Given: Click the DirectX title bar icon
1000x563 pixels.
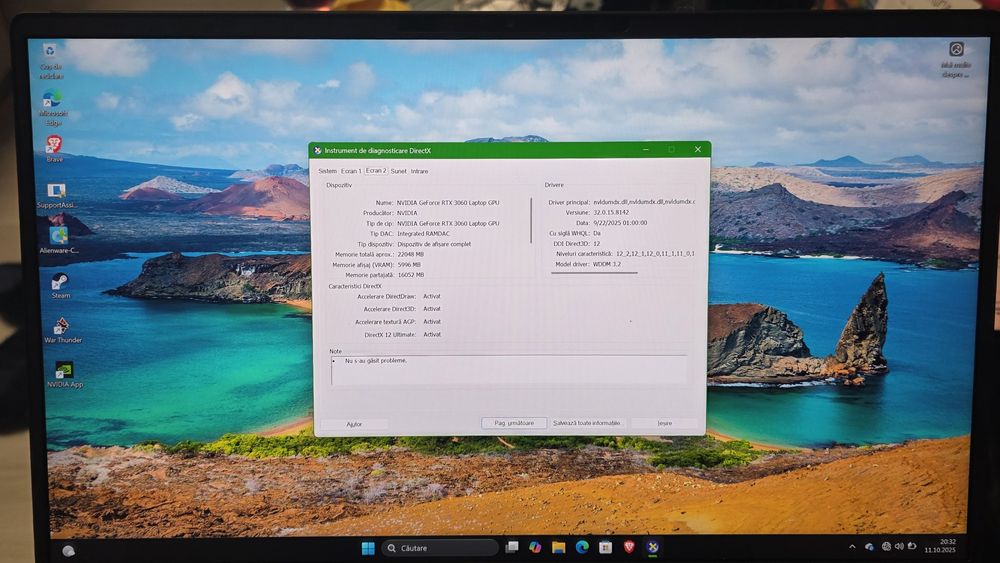Looking at the screenshot, I should tap(318, 150).
